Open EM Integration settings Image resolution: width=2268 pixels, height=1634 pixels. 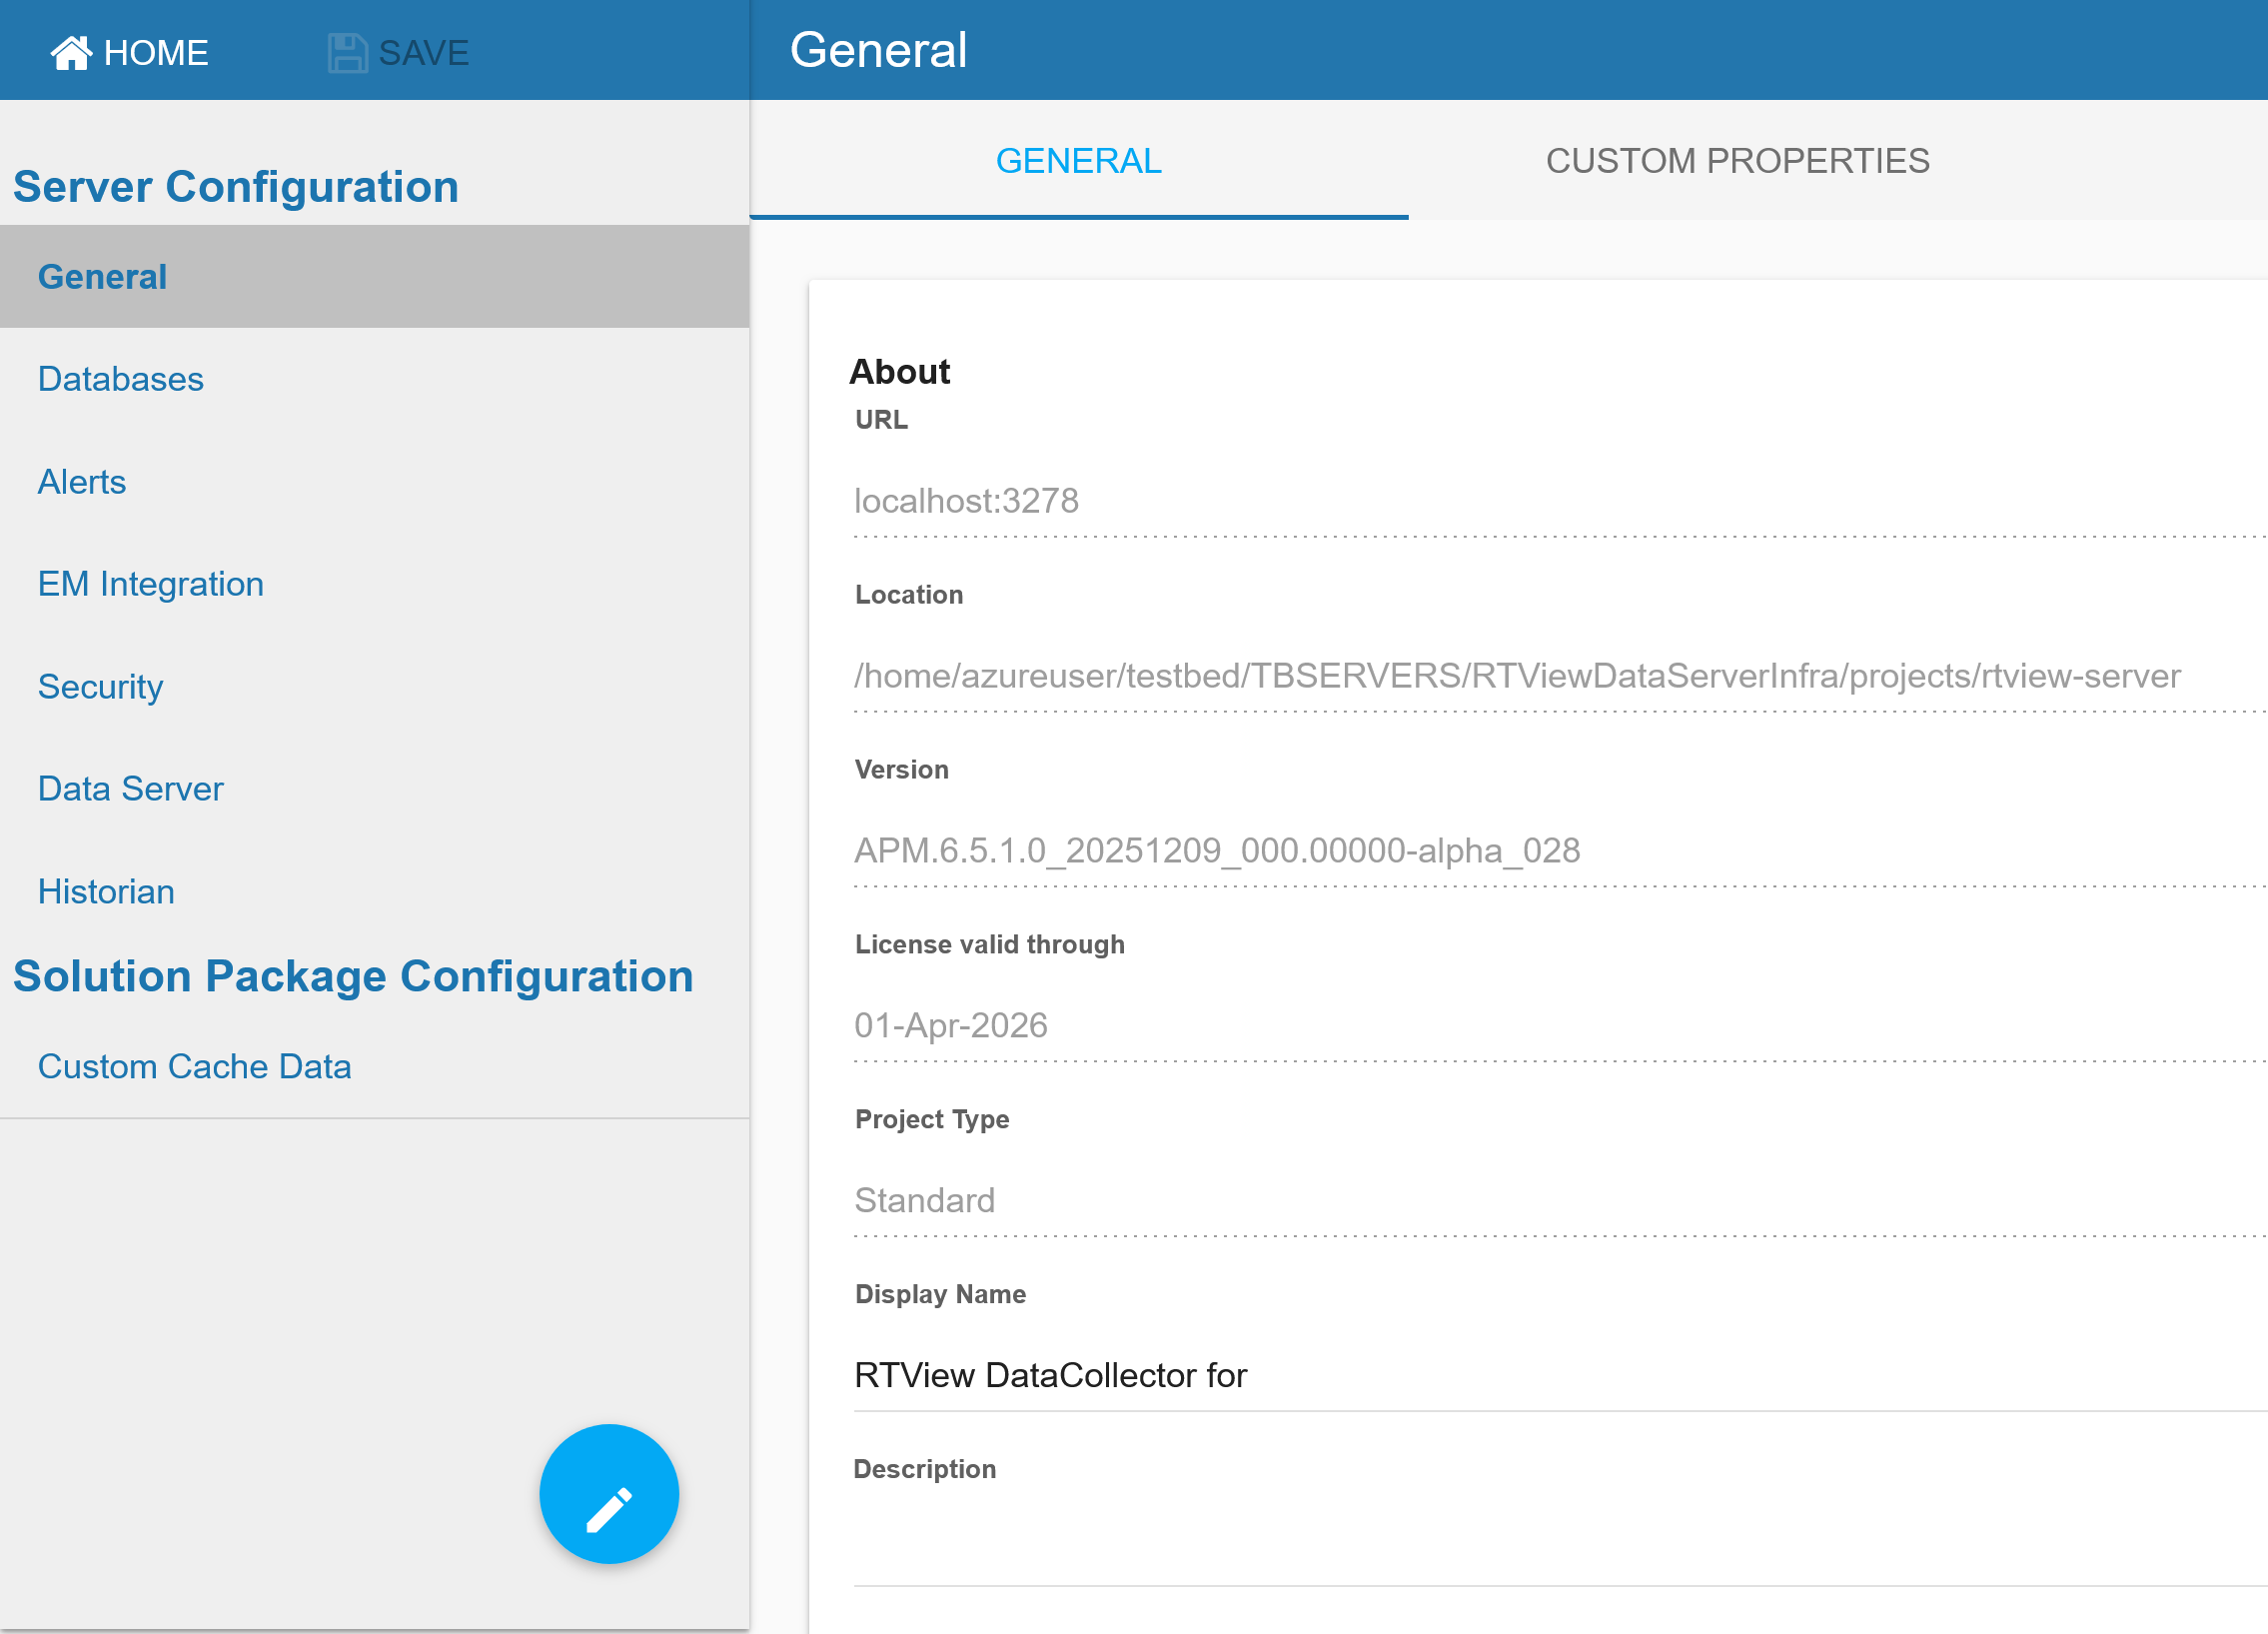[x=150, y=584]
